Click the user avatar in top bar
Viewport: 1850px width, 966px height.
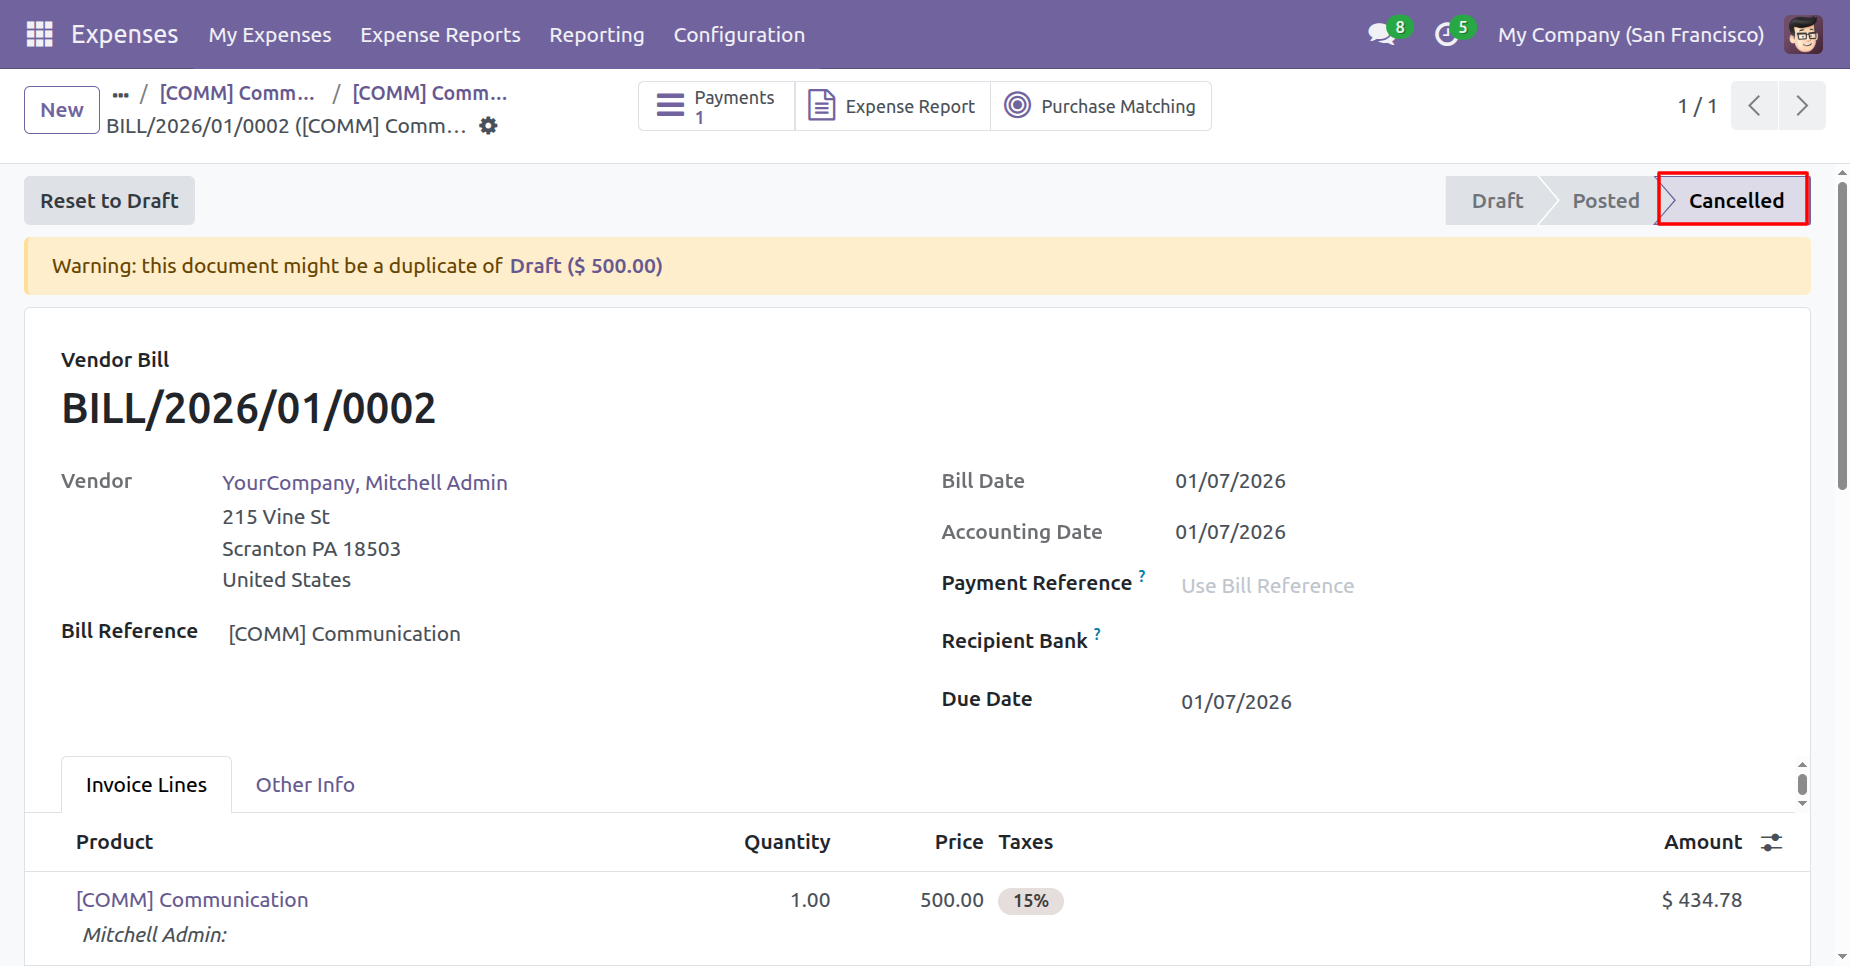click(x=1803, y=34)
